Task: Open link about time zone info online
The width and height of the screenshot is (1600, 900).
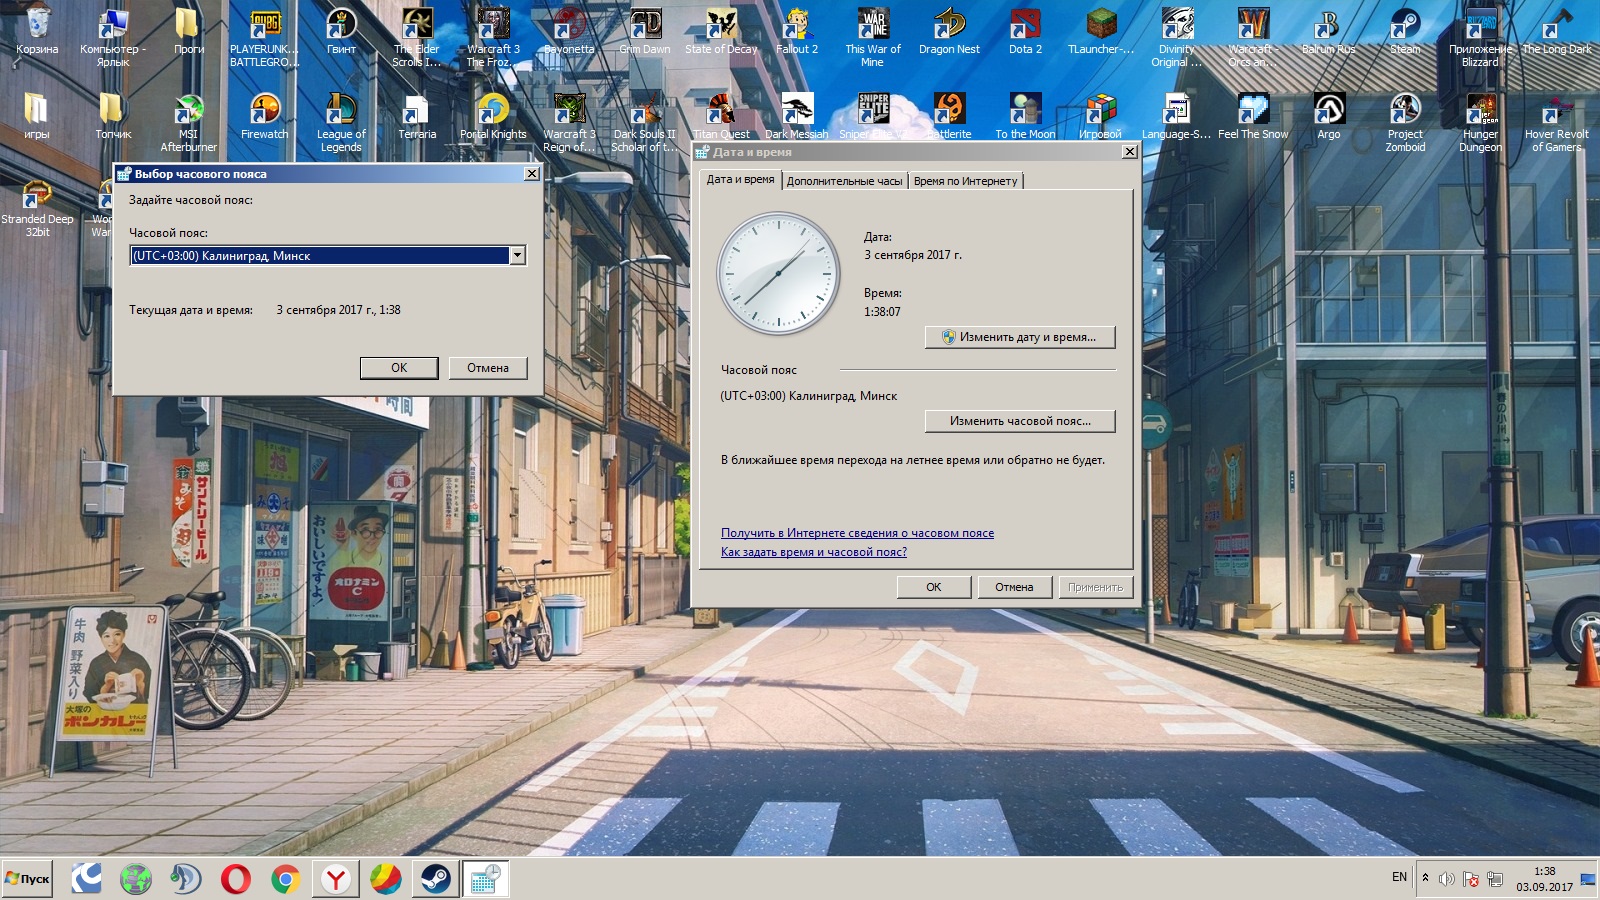Action: [x=857, y=533]
